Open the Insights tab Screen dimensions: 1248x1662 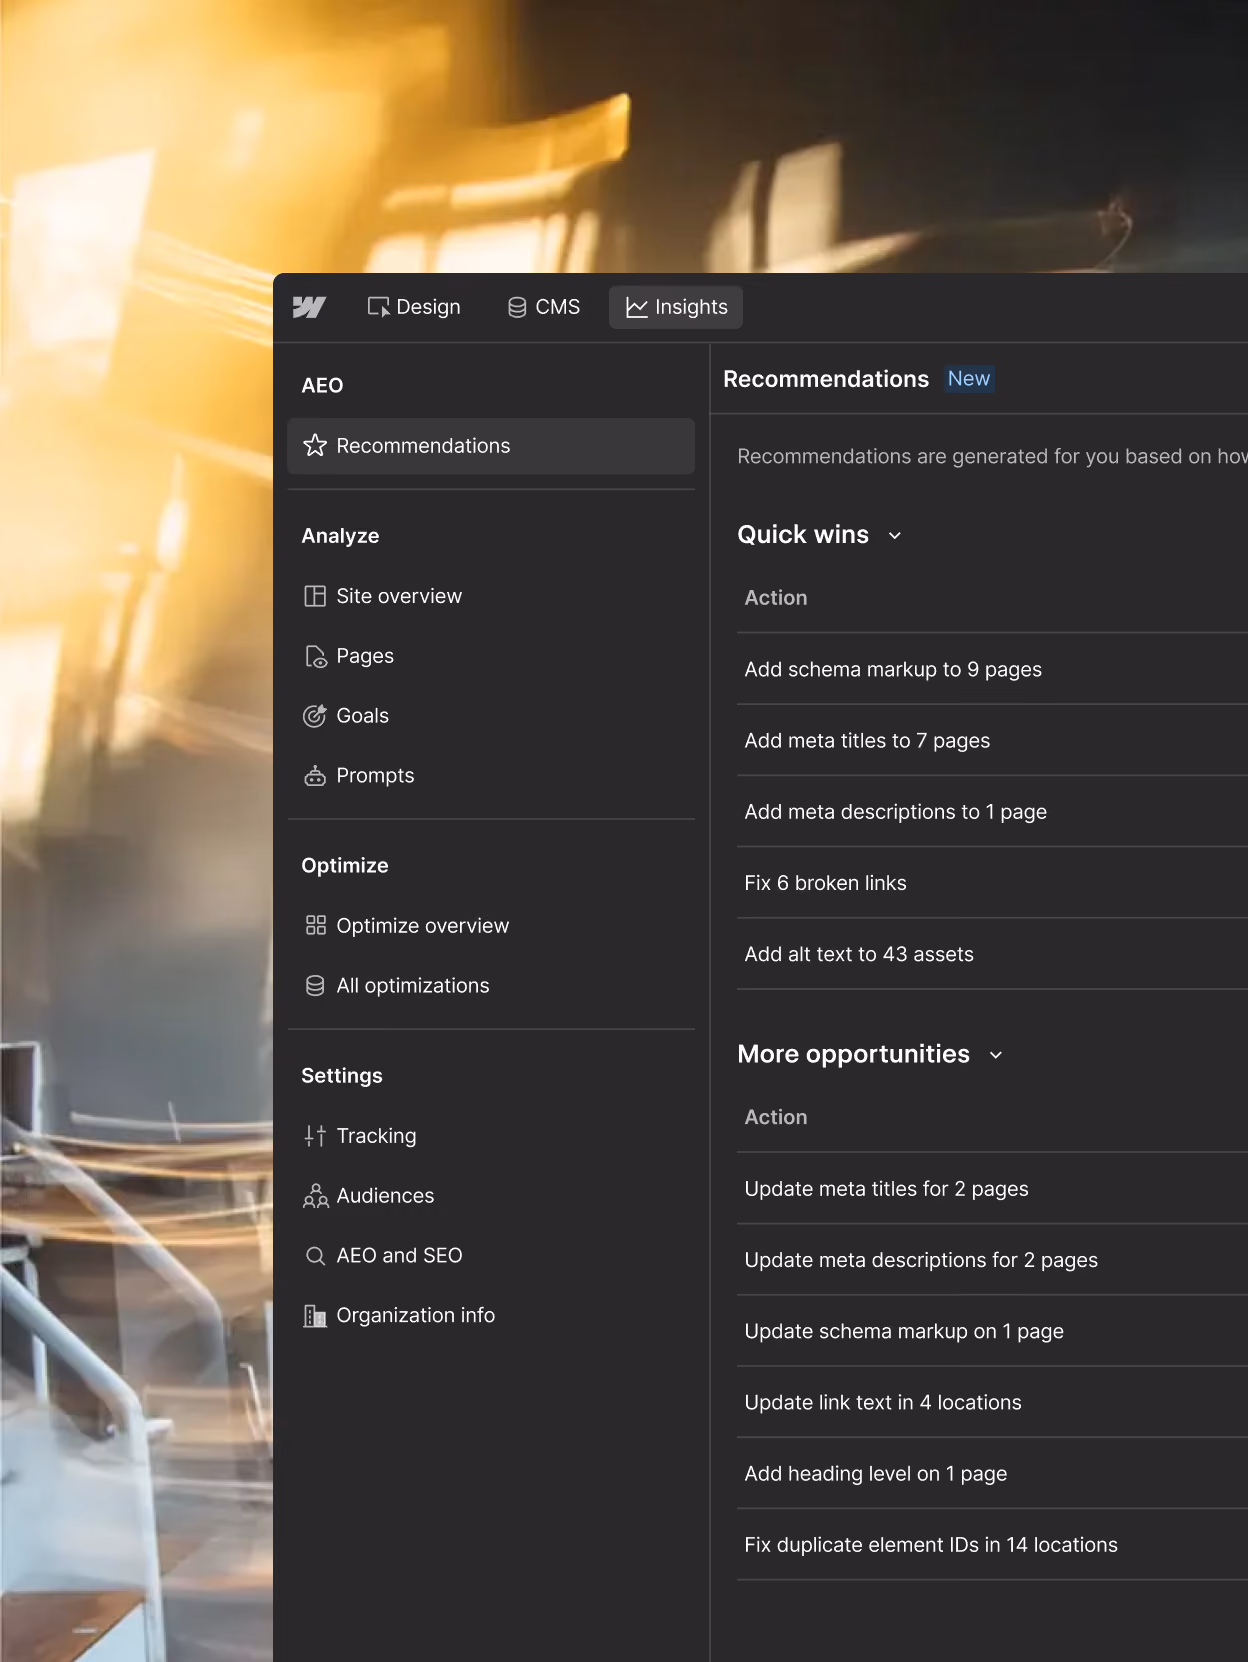[x=676, y=307]
